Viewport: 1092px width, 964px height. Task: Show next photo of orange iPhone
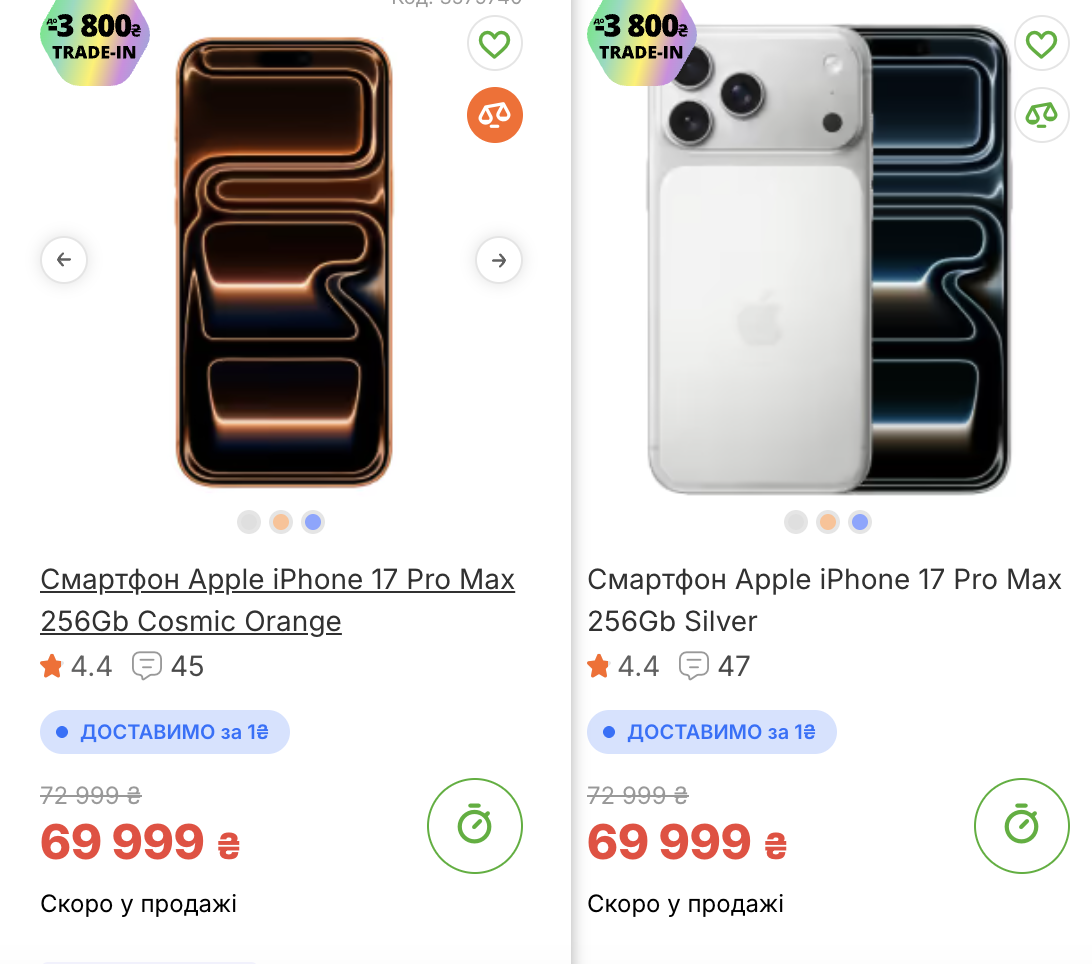[x=499, y=260]
